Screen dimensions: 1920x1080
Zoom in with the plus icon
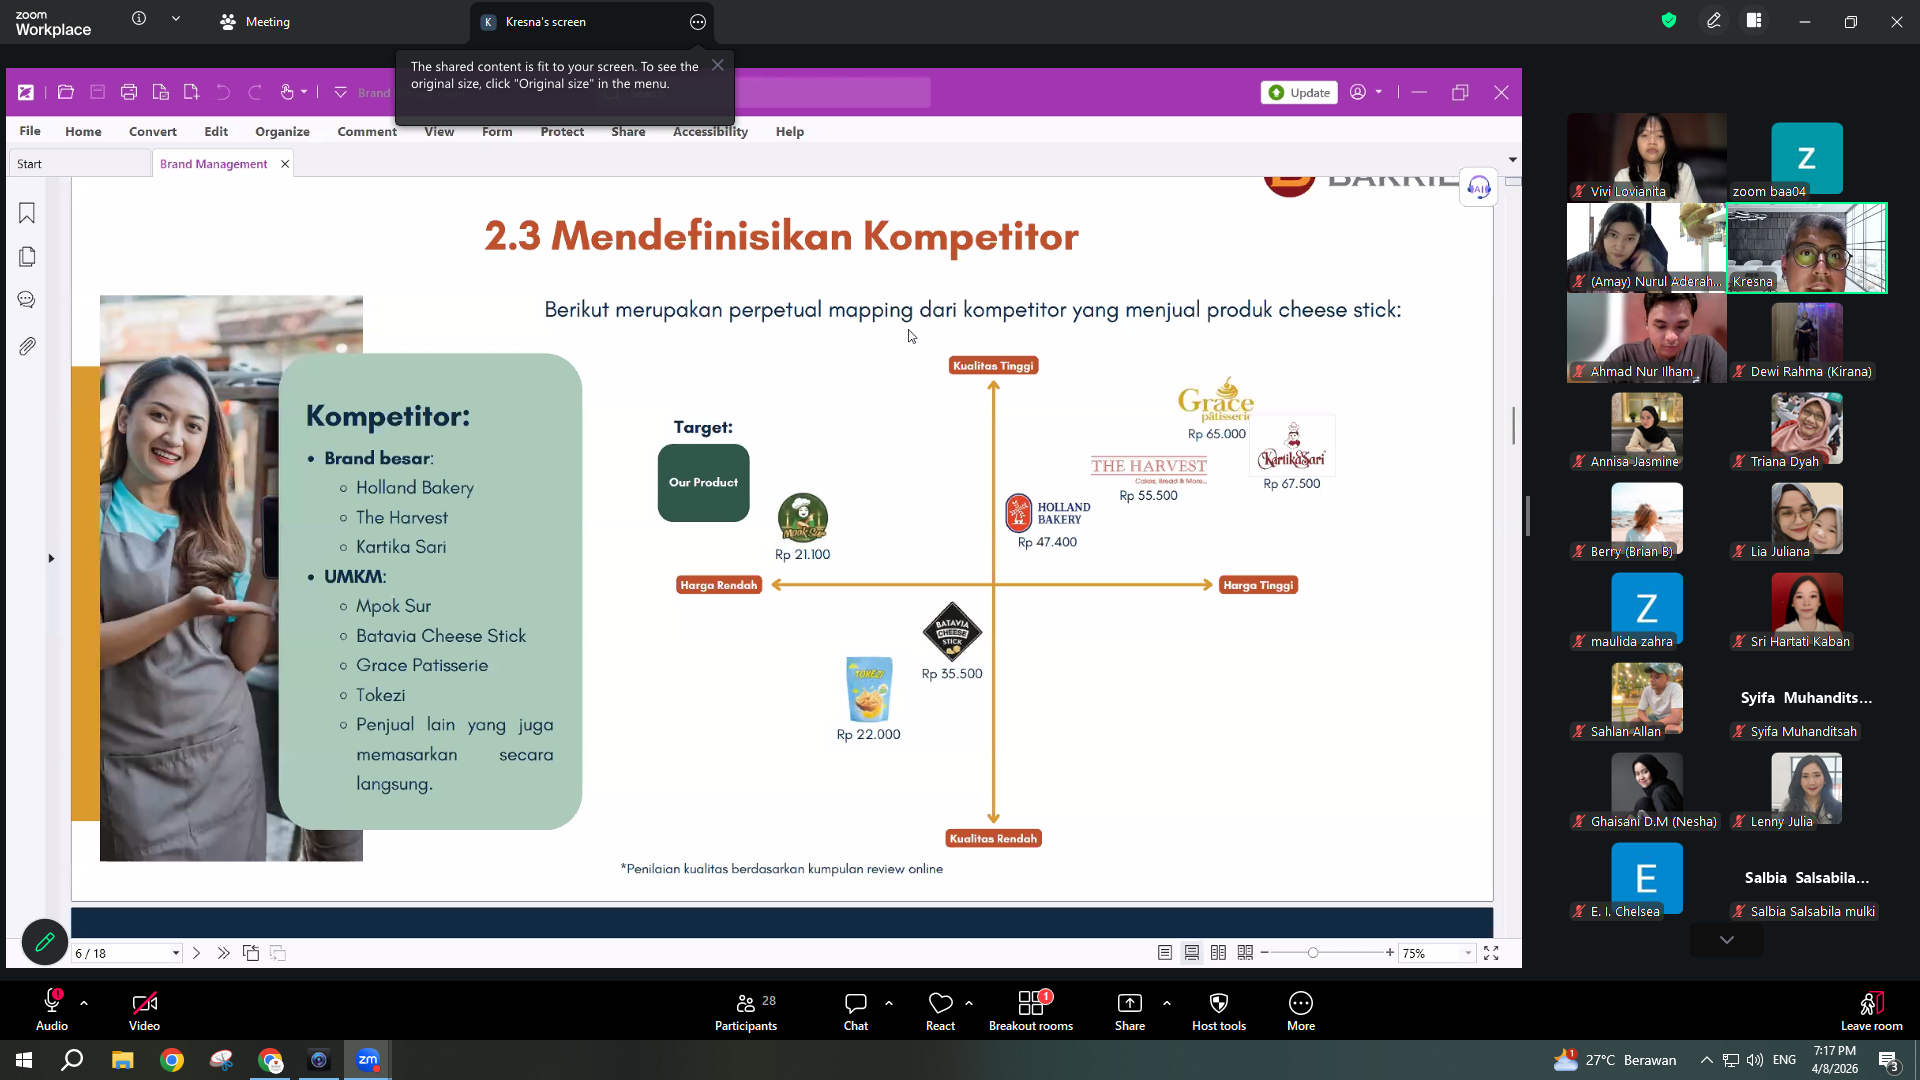click(1390, 953)
